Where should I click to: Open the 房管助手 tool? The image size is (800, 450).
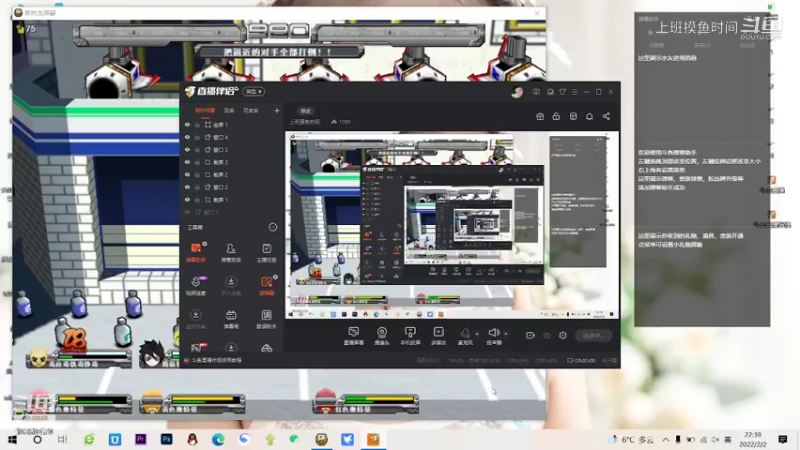coord(231,252)
